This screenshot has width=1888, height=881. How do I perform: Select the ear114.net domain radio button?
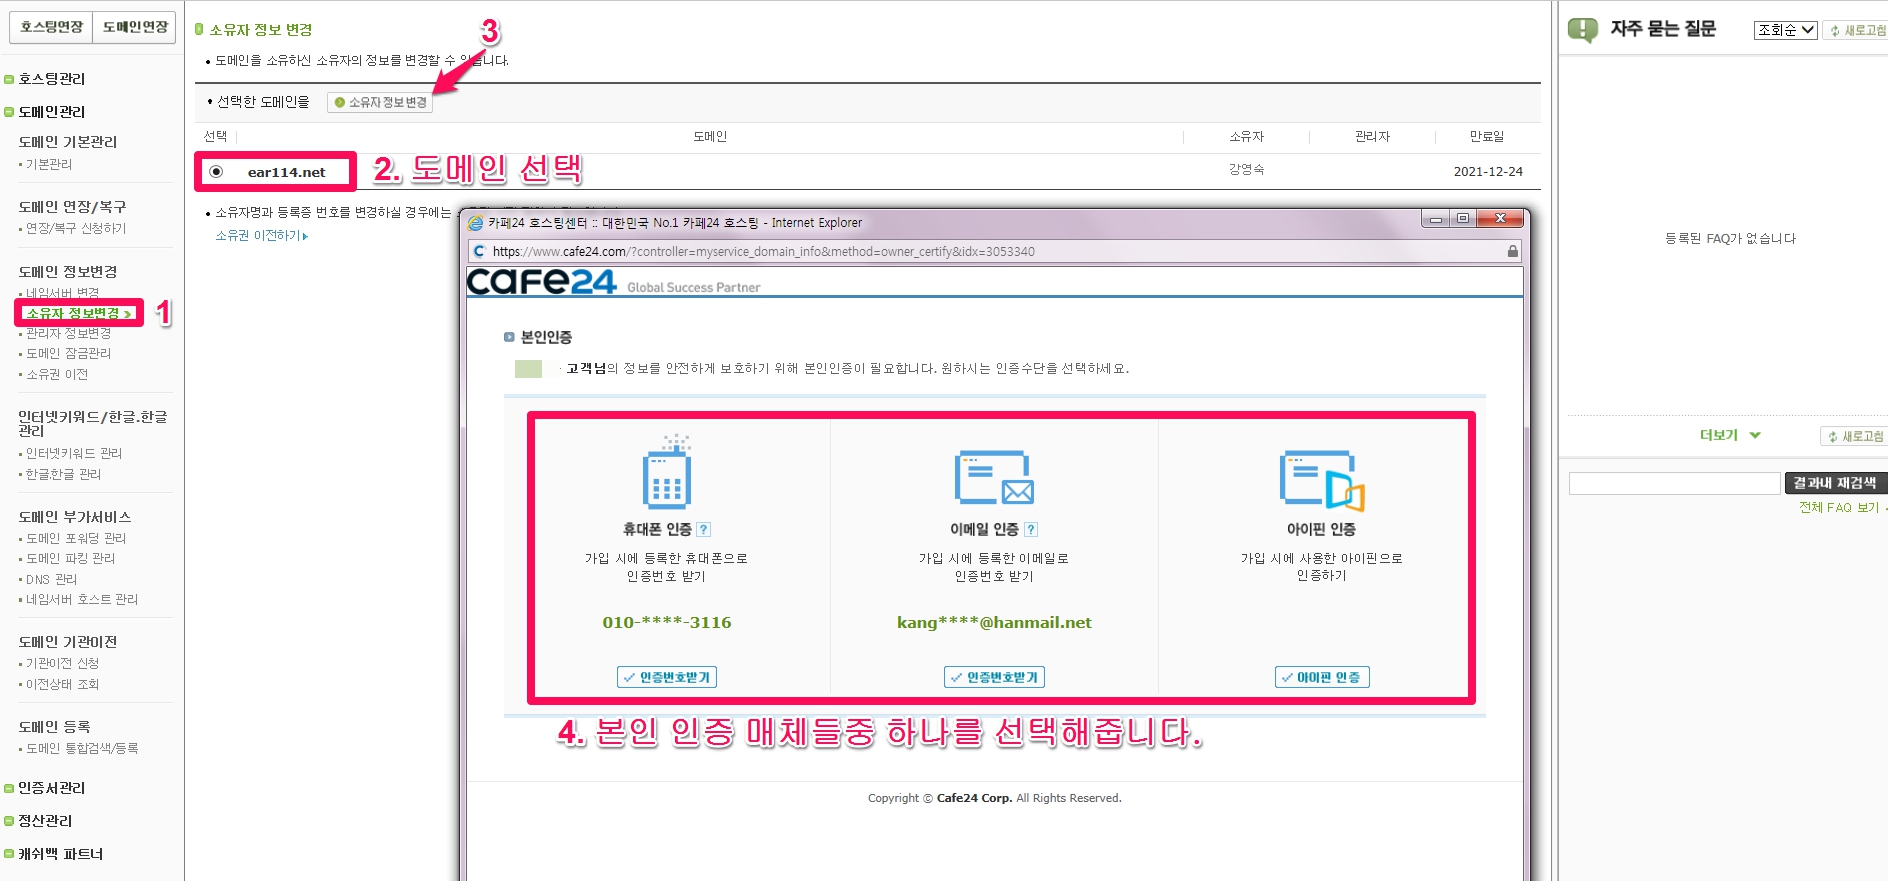tap(216, 172)
